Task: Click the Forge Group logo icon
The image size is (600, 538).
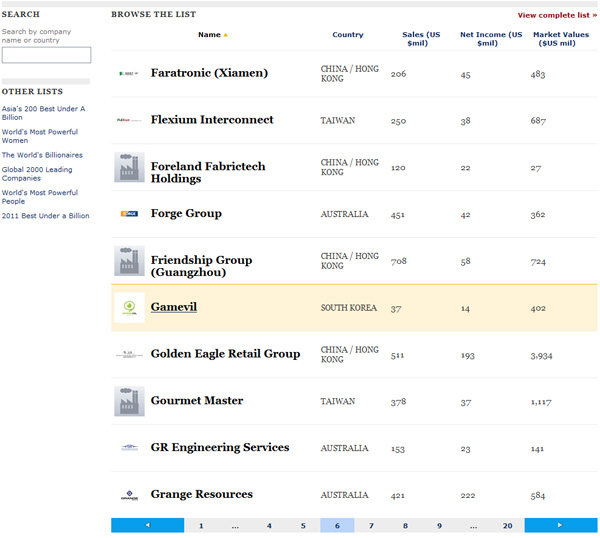Action: click(x=129, y=214)
